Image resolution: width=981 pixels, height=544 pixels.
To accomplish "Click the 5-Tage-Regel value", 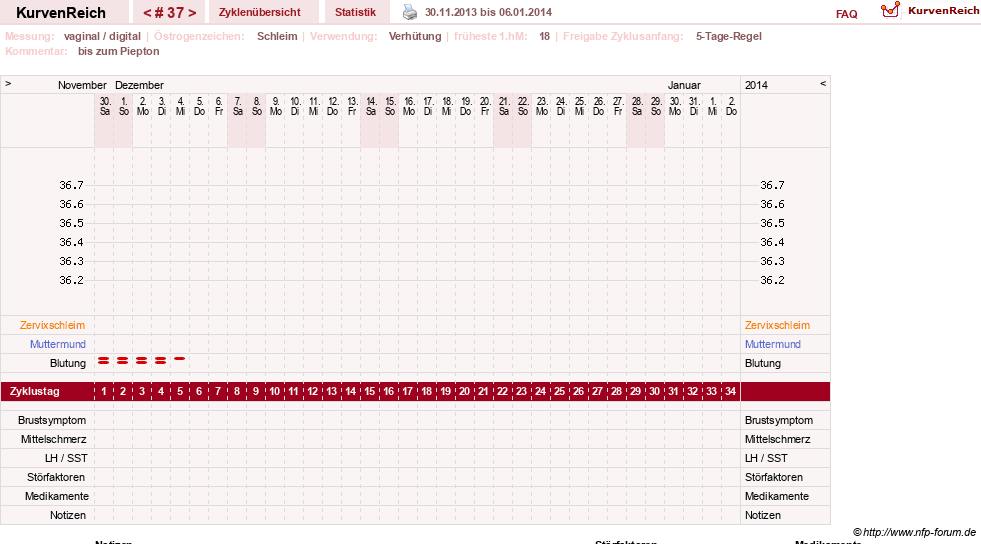I will pos(729,36).
